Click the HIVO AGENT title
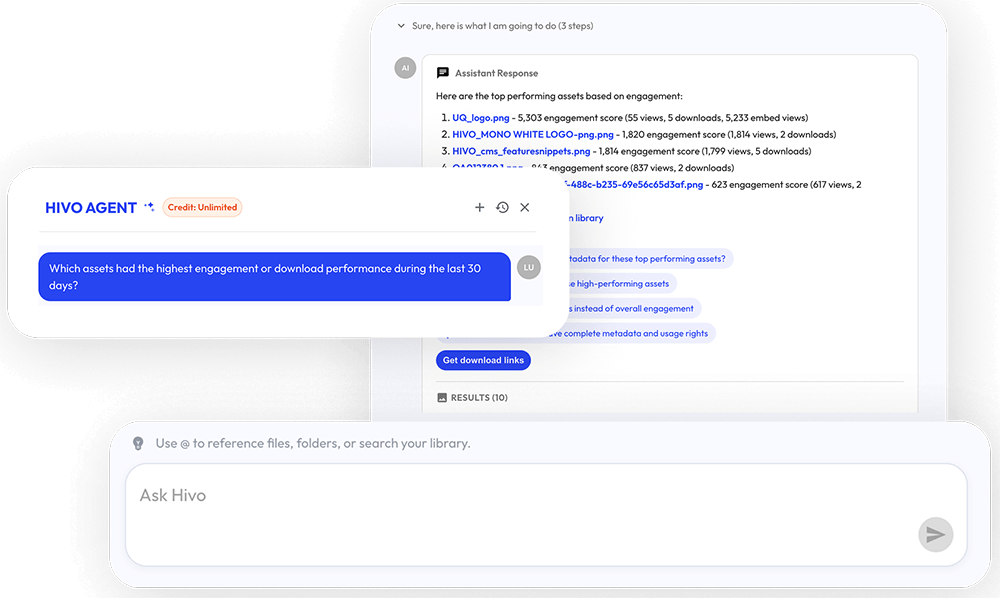 (x=91, y=208)
